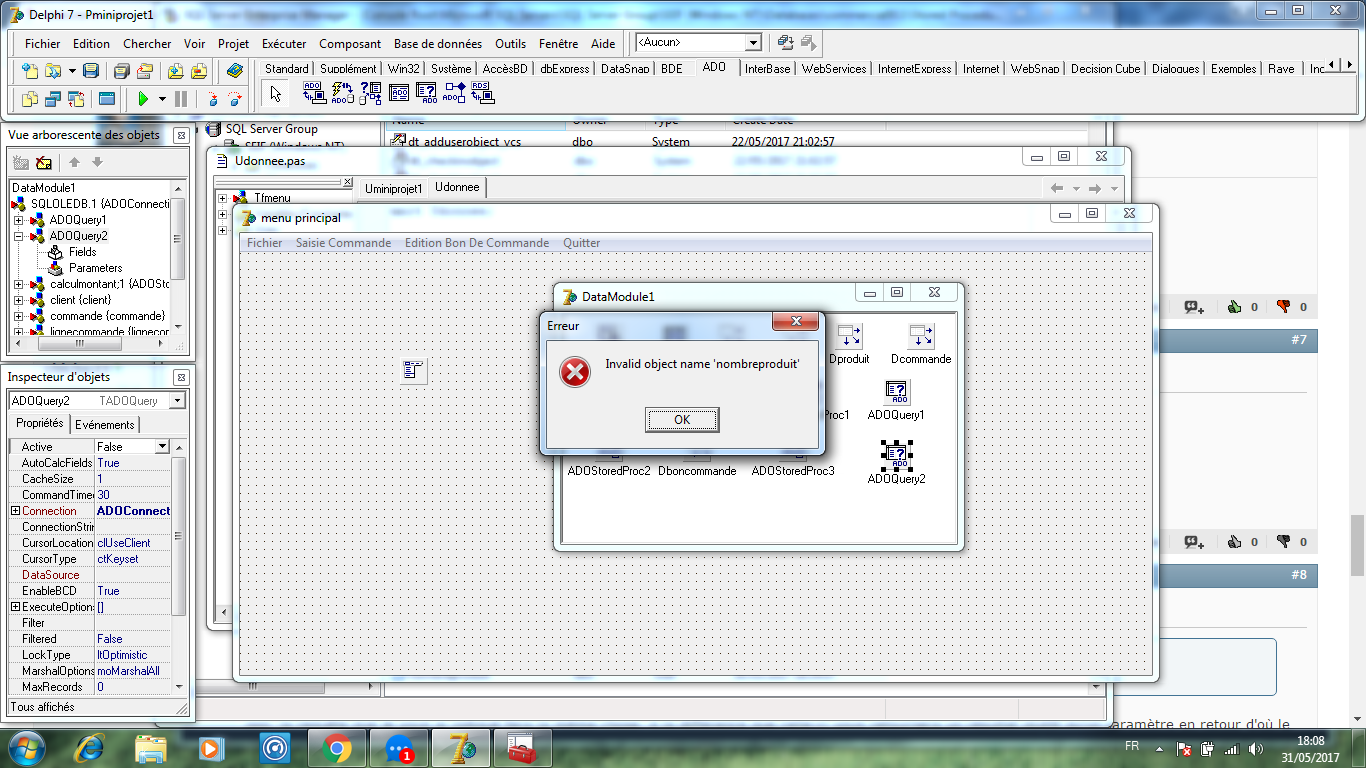Click the View Form toolbar icon

pyautogui.click(x=52, y=99)
